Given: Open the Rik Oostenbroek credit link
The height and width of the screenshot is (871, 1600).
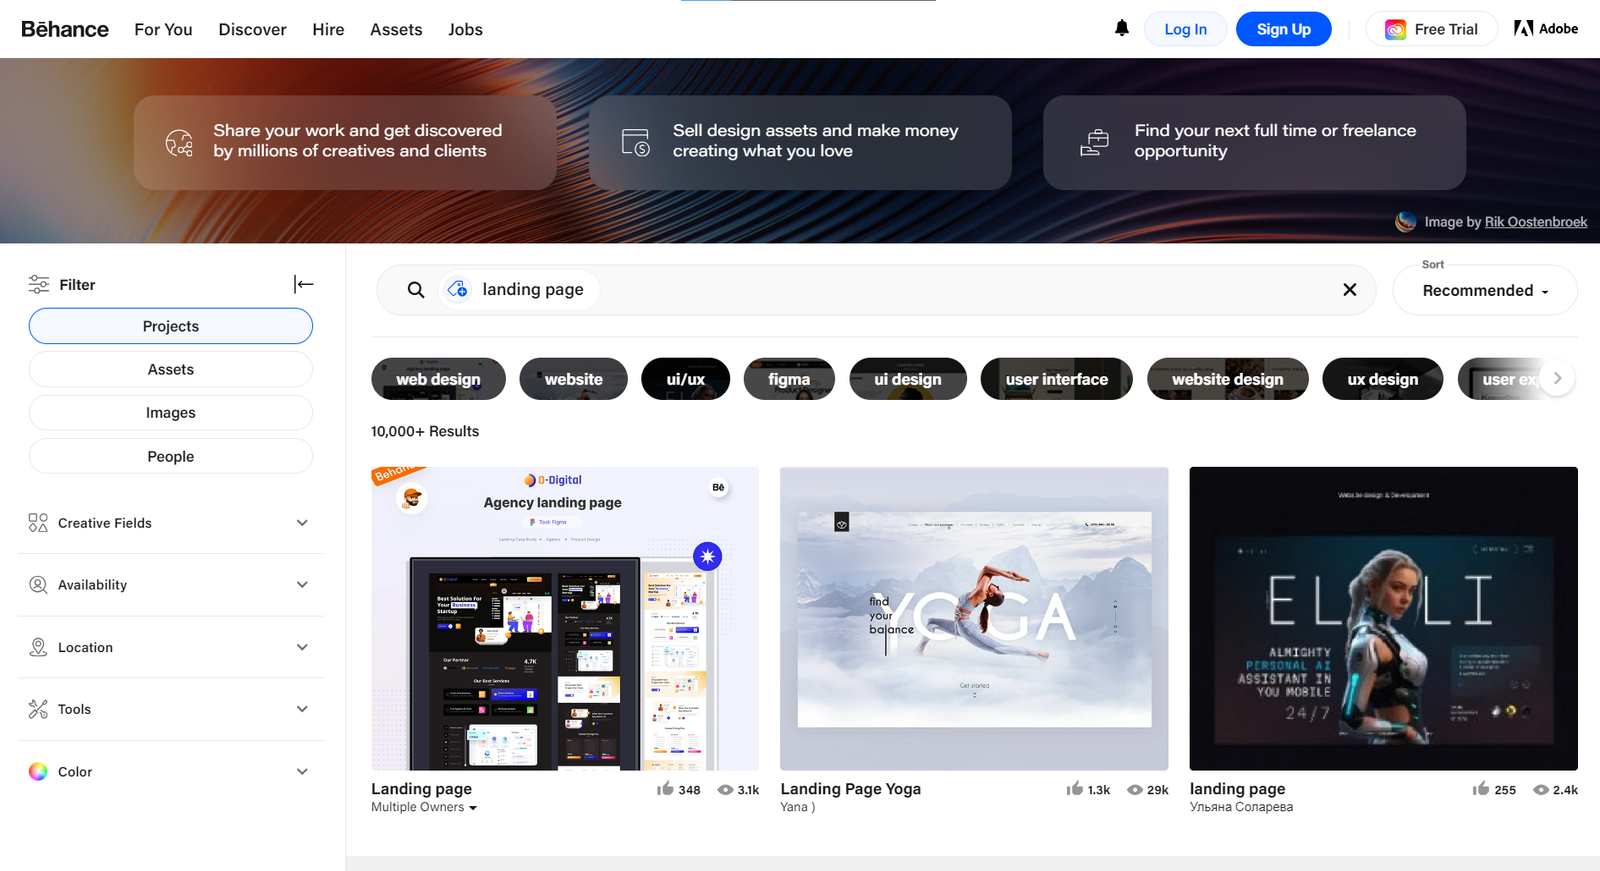Looking at the screenshot, I should coord(1535,222).
